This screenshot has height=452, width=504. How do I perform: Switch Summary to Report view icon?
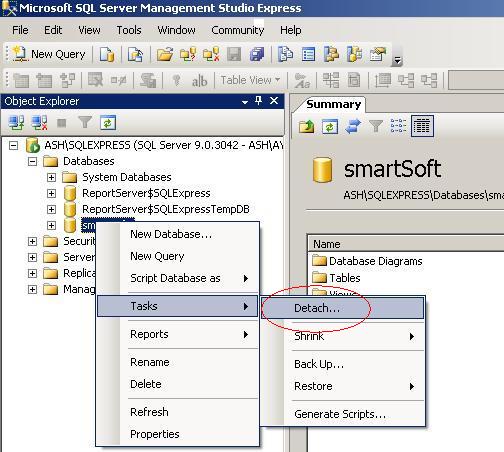[422, 126]
